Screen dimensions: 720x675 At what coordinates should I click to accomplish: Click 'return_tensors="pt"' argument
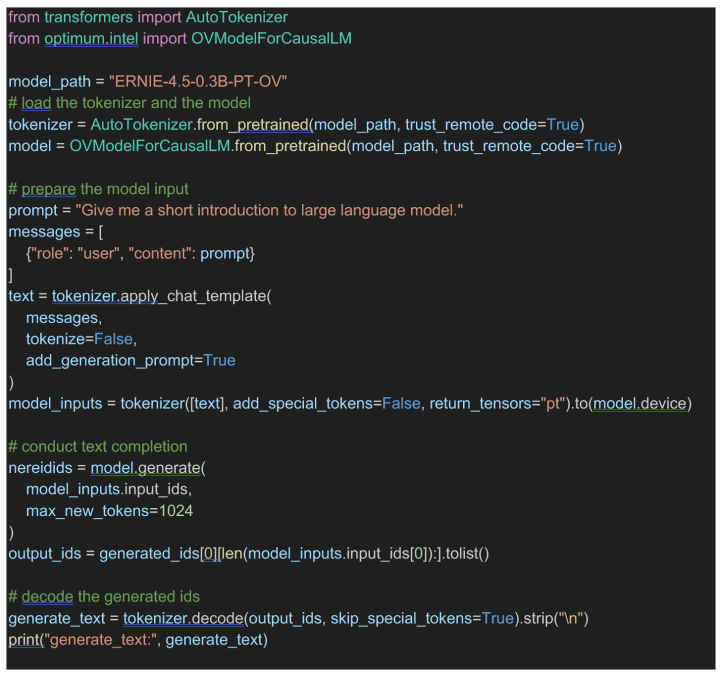click(x=497, y=404)
